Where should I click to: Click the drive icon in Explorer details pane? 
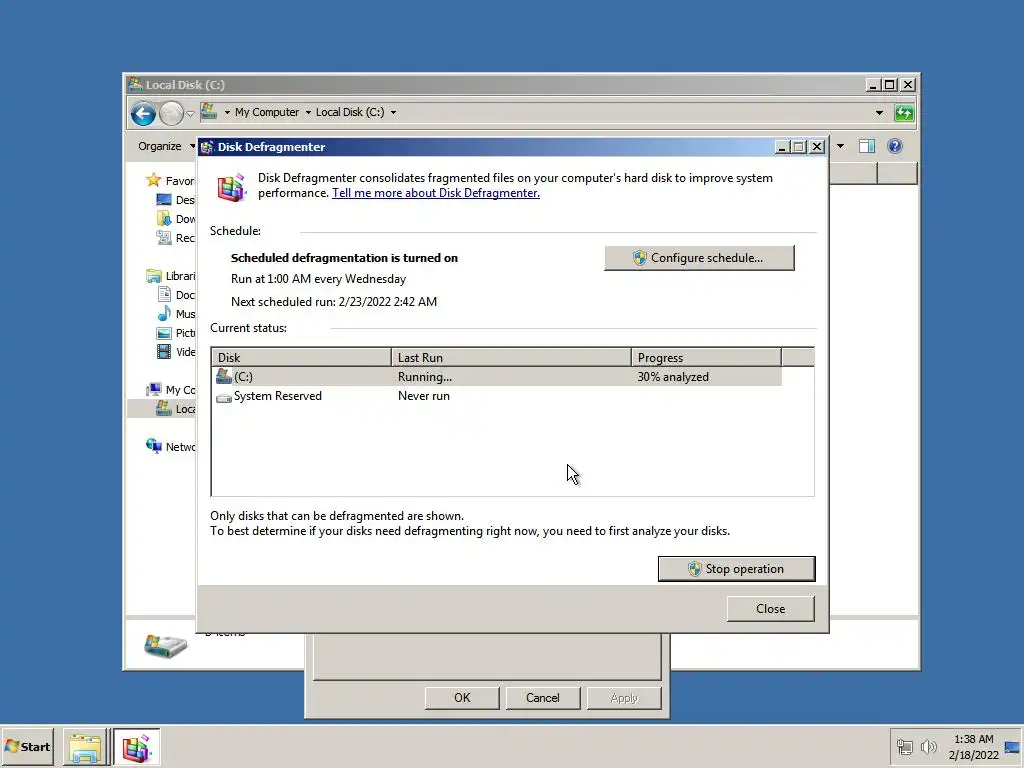165,646
